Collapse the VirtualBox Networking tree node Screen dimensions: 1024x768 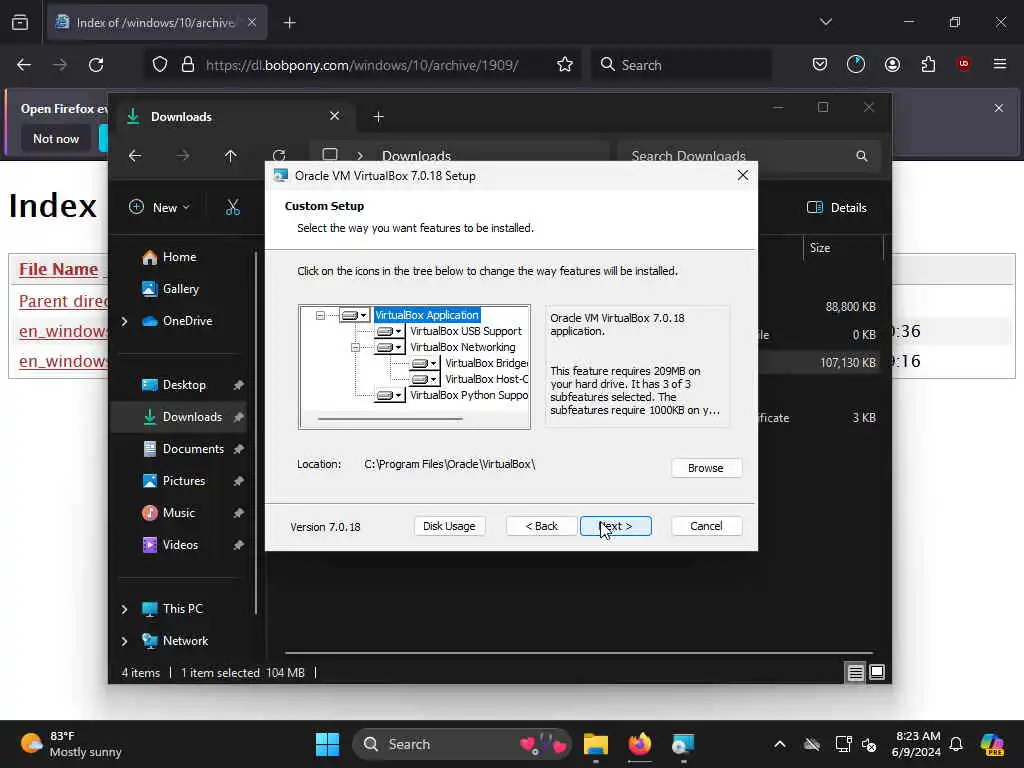pos(355,347)
